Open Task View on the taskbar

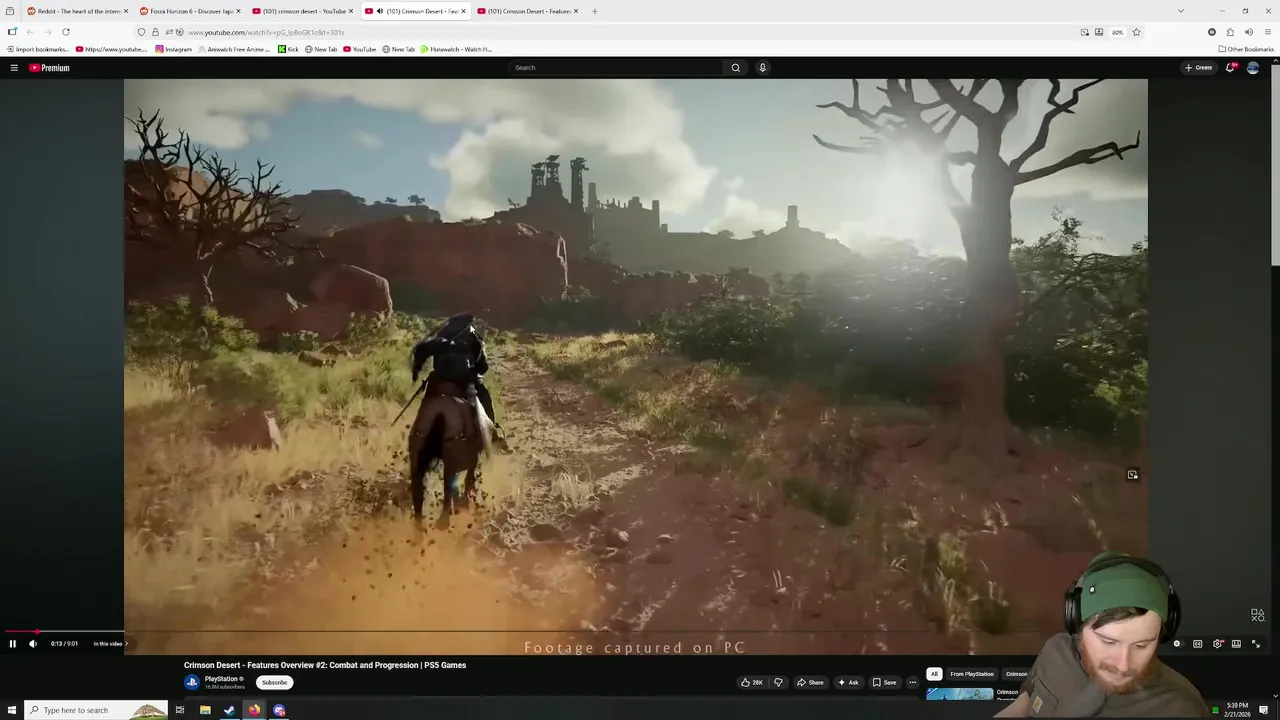pos(180,710)
